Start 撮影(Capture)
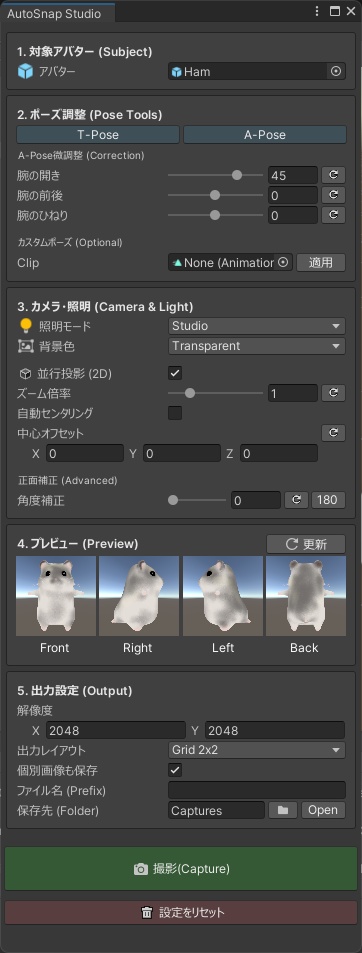 point(181,869)
